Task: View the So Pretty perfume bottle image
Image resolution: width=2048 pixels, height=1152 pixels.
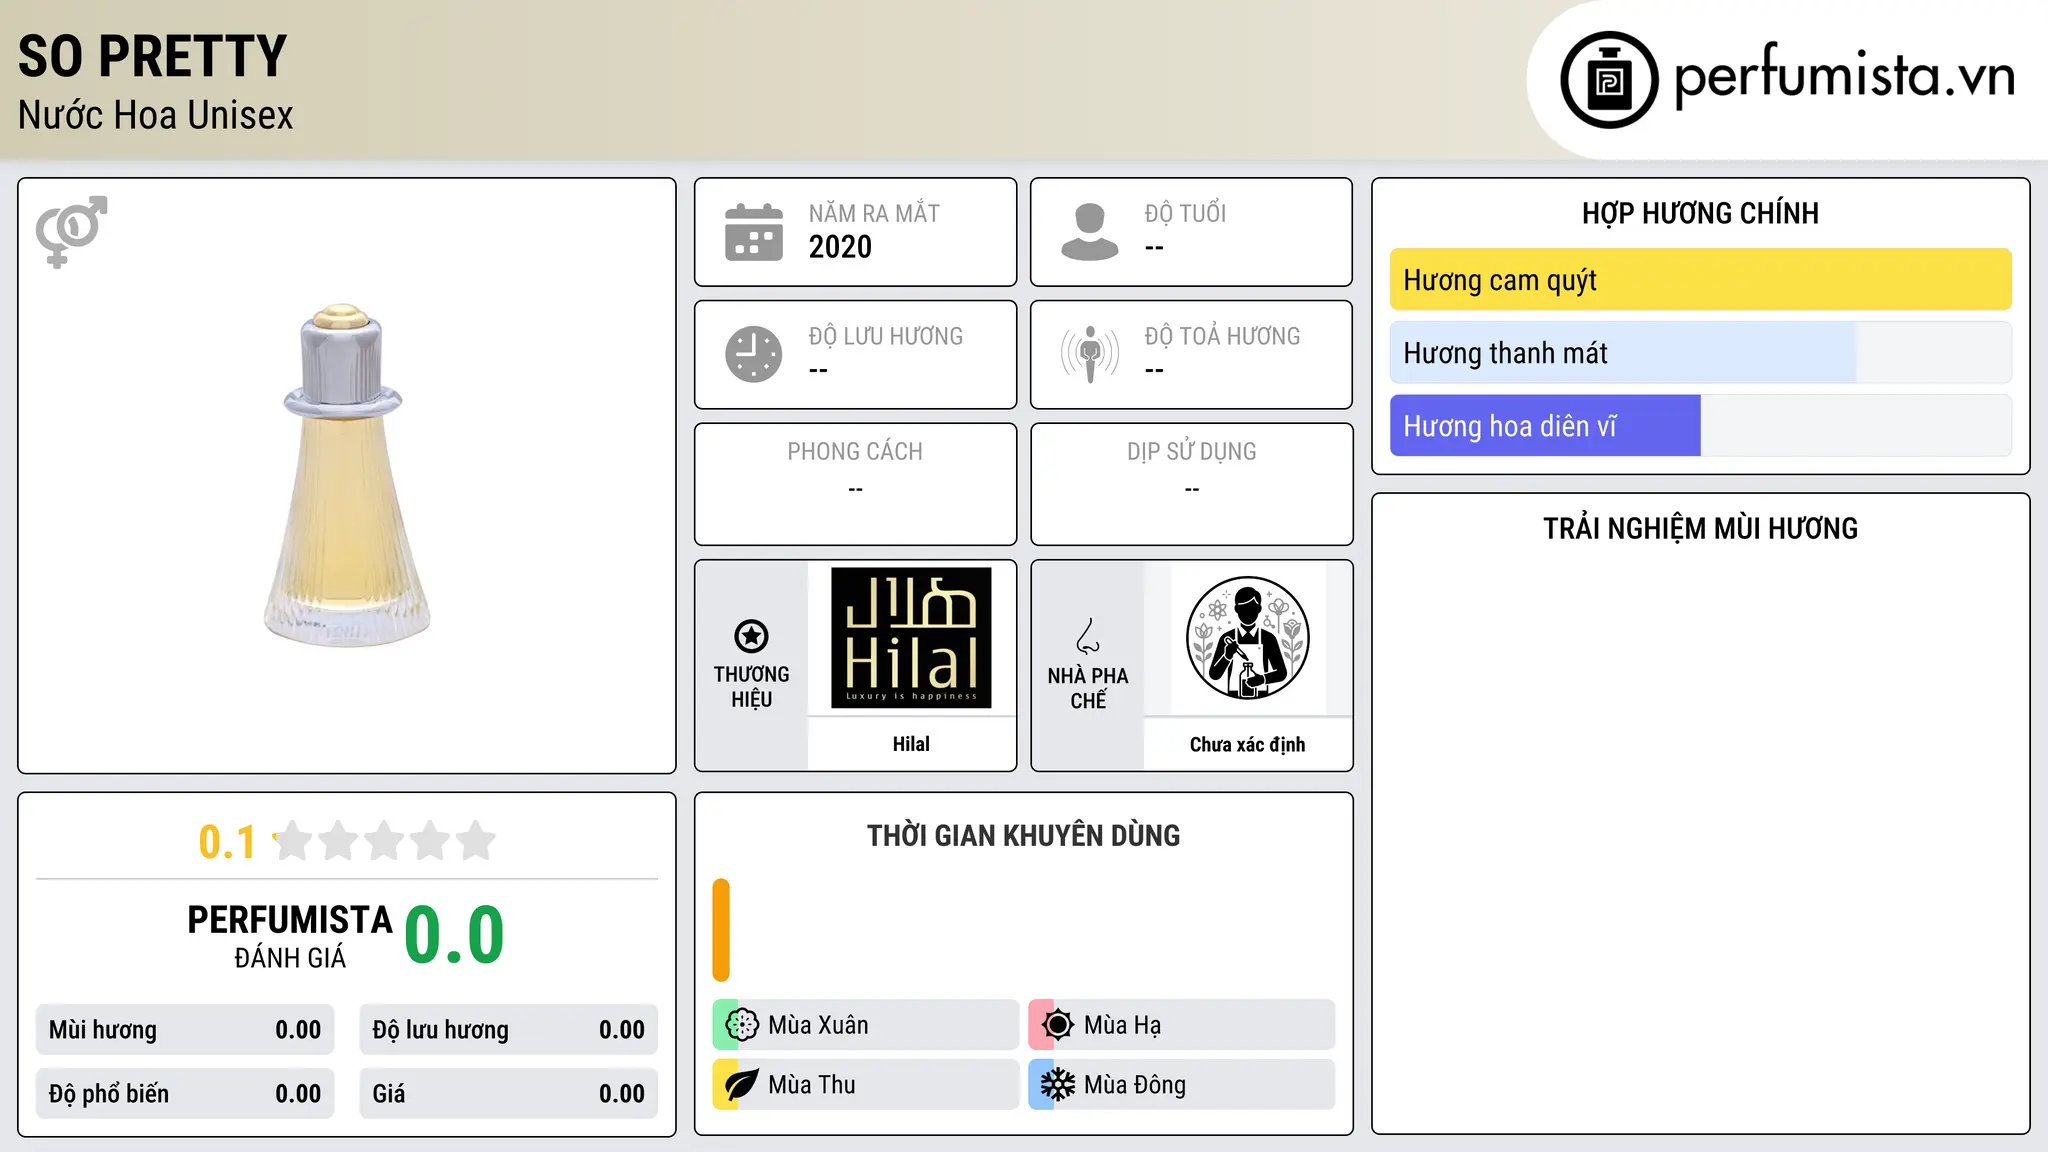Action: coord(346,475)
